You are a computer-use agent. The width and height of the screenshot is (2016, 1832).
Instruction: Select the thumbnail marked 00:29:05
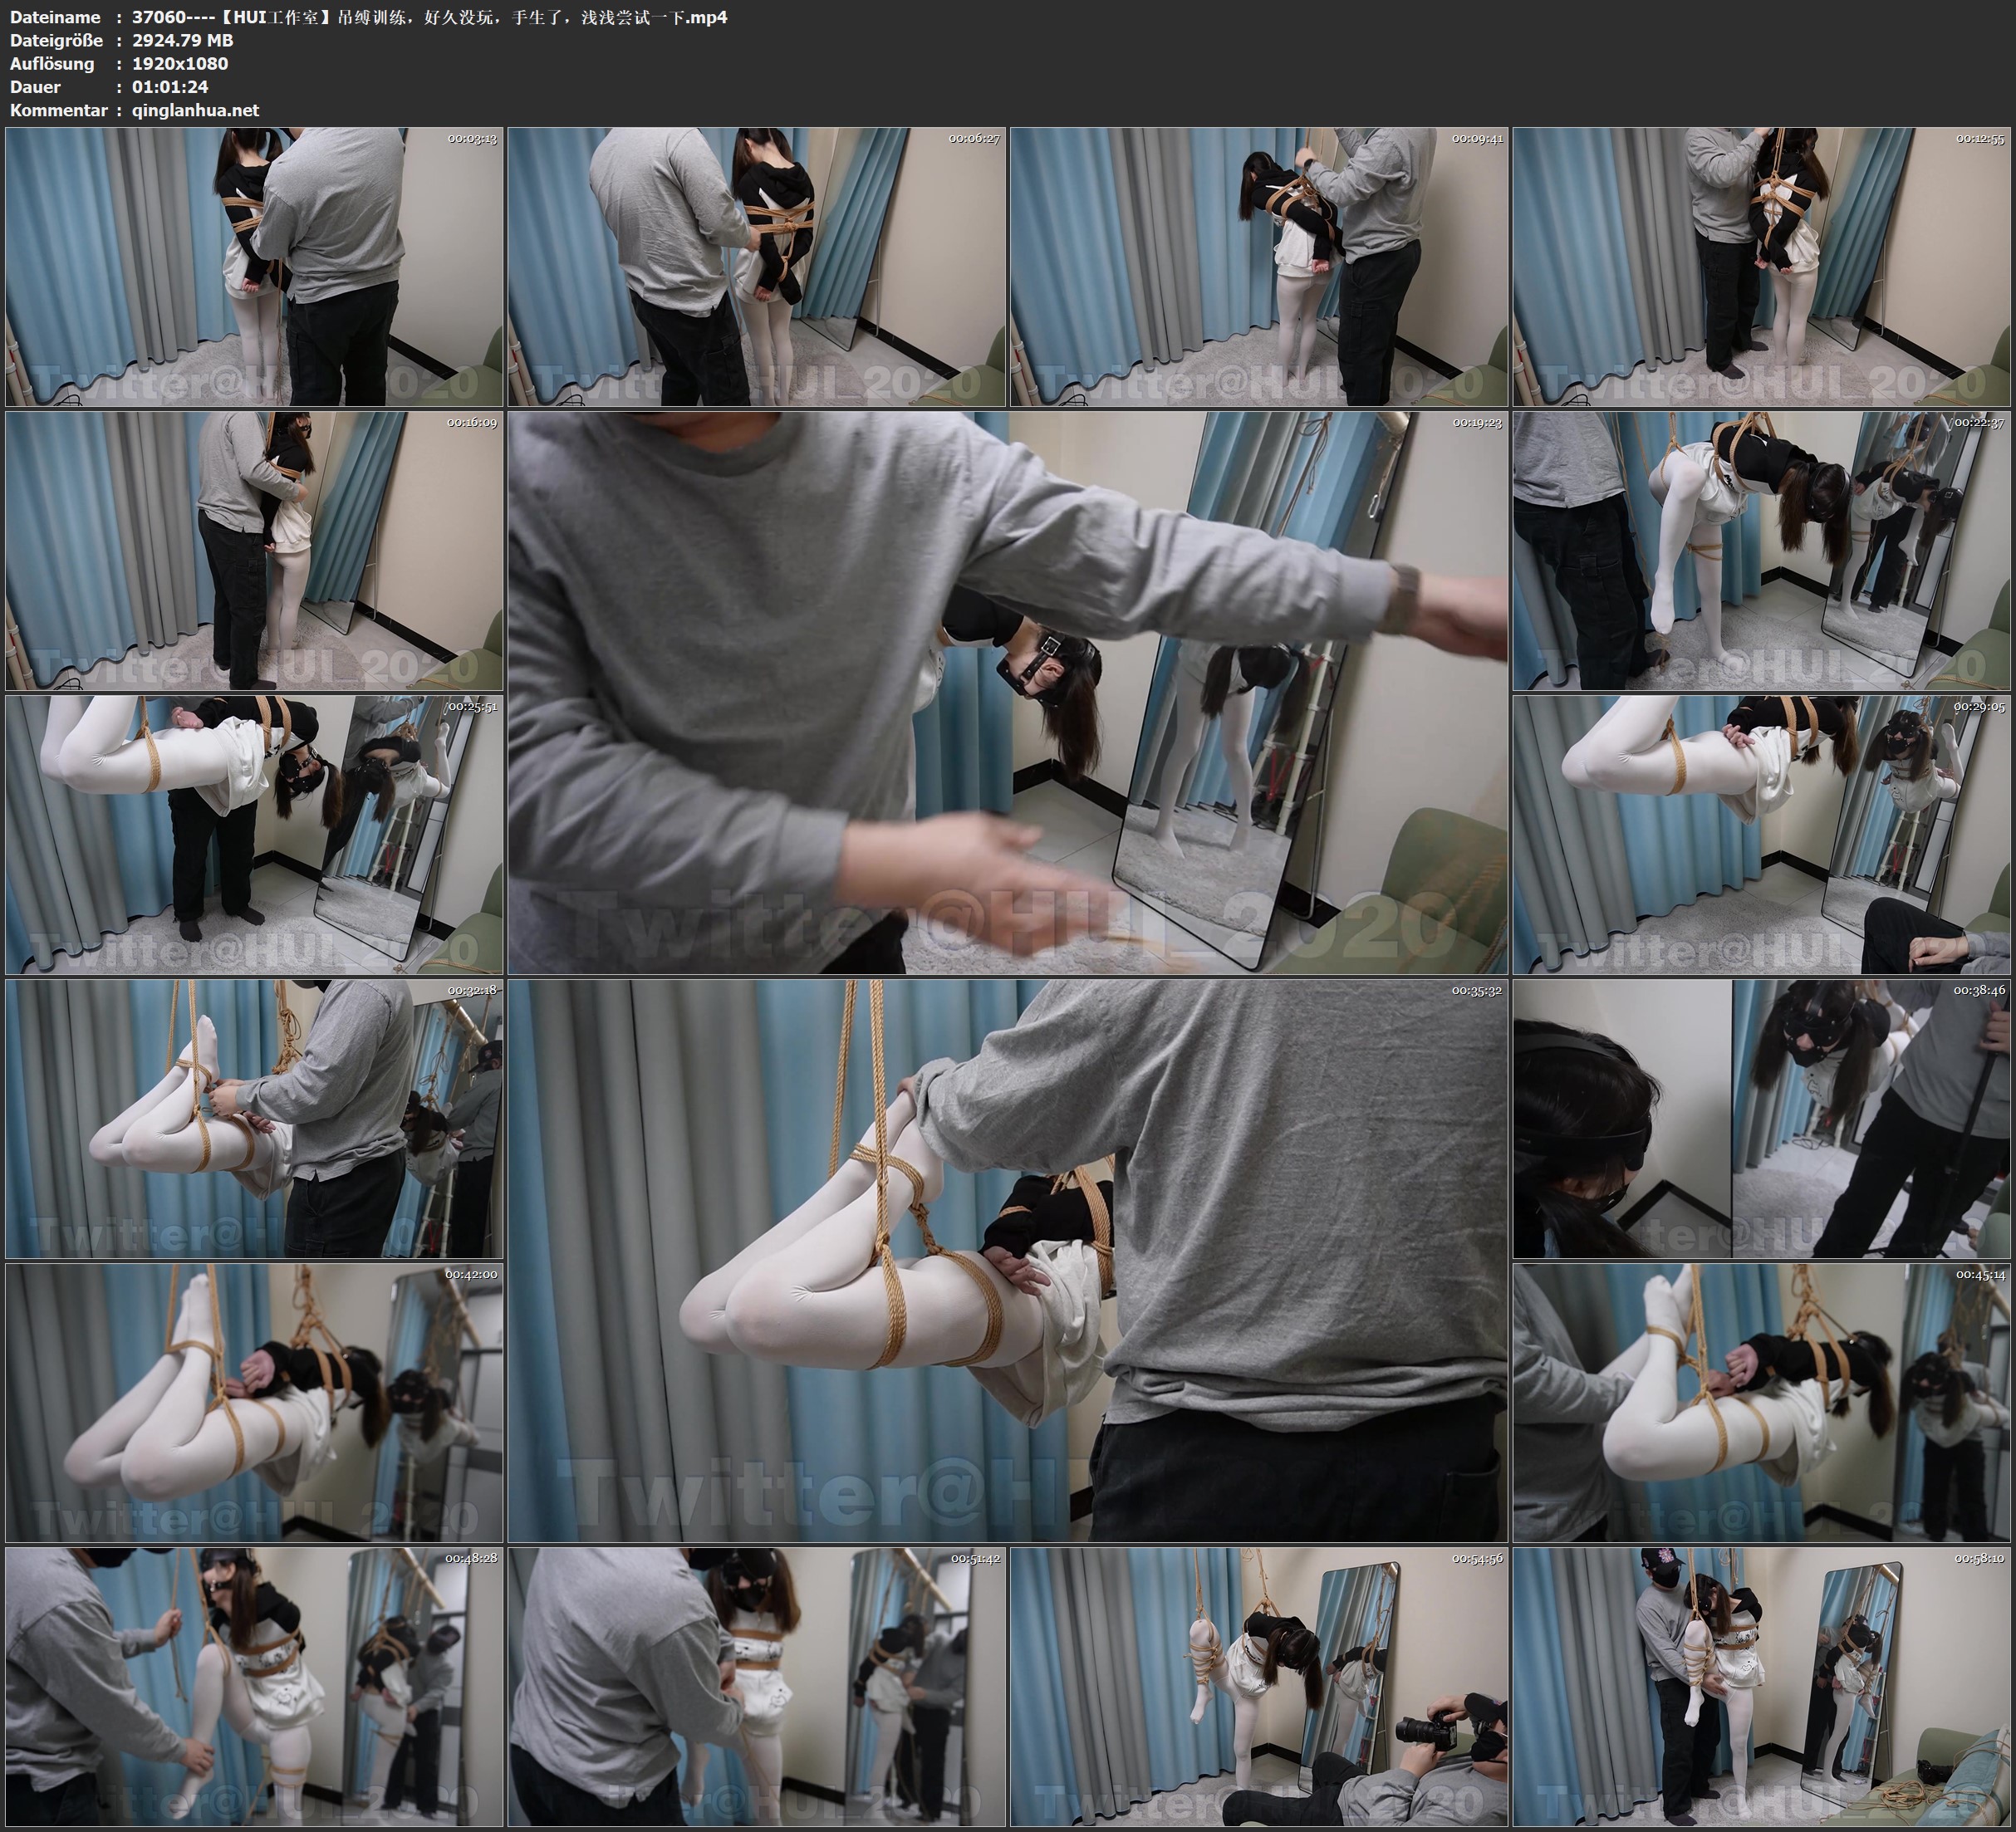tap(1761, 835)
